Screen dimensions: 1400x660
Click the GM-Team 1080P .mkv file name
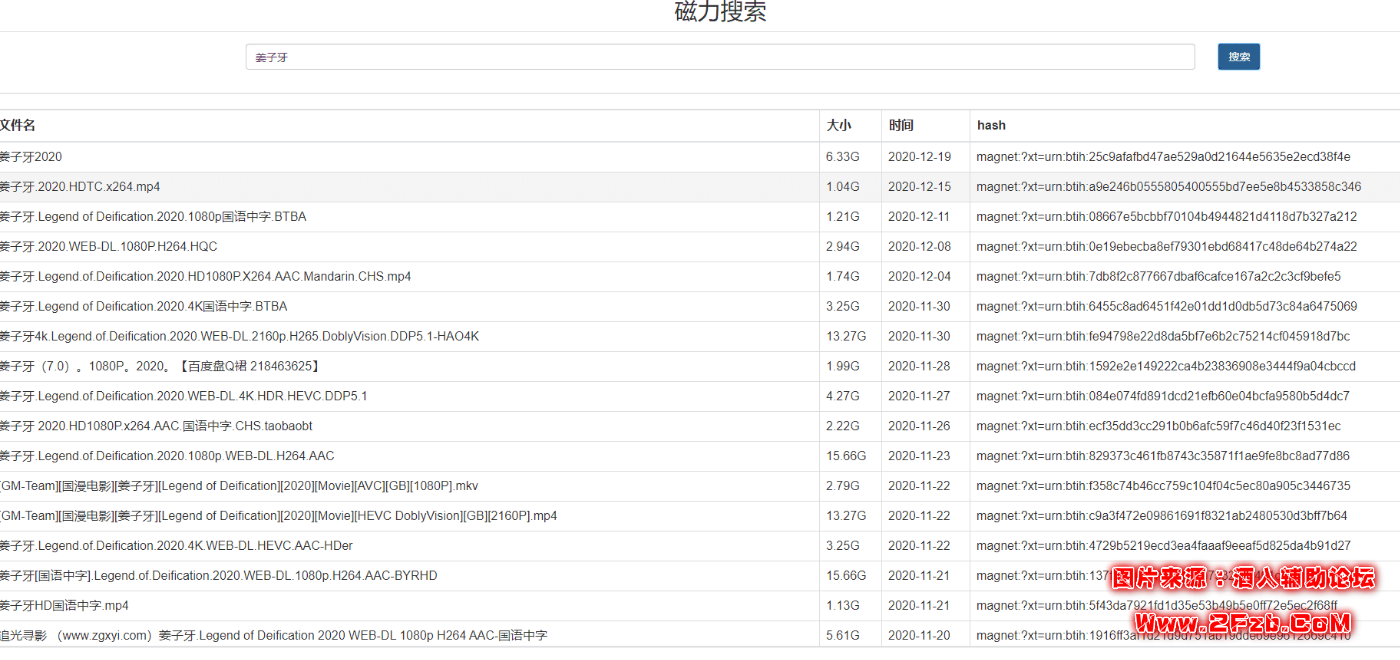[x=240, y=486]
